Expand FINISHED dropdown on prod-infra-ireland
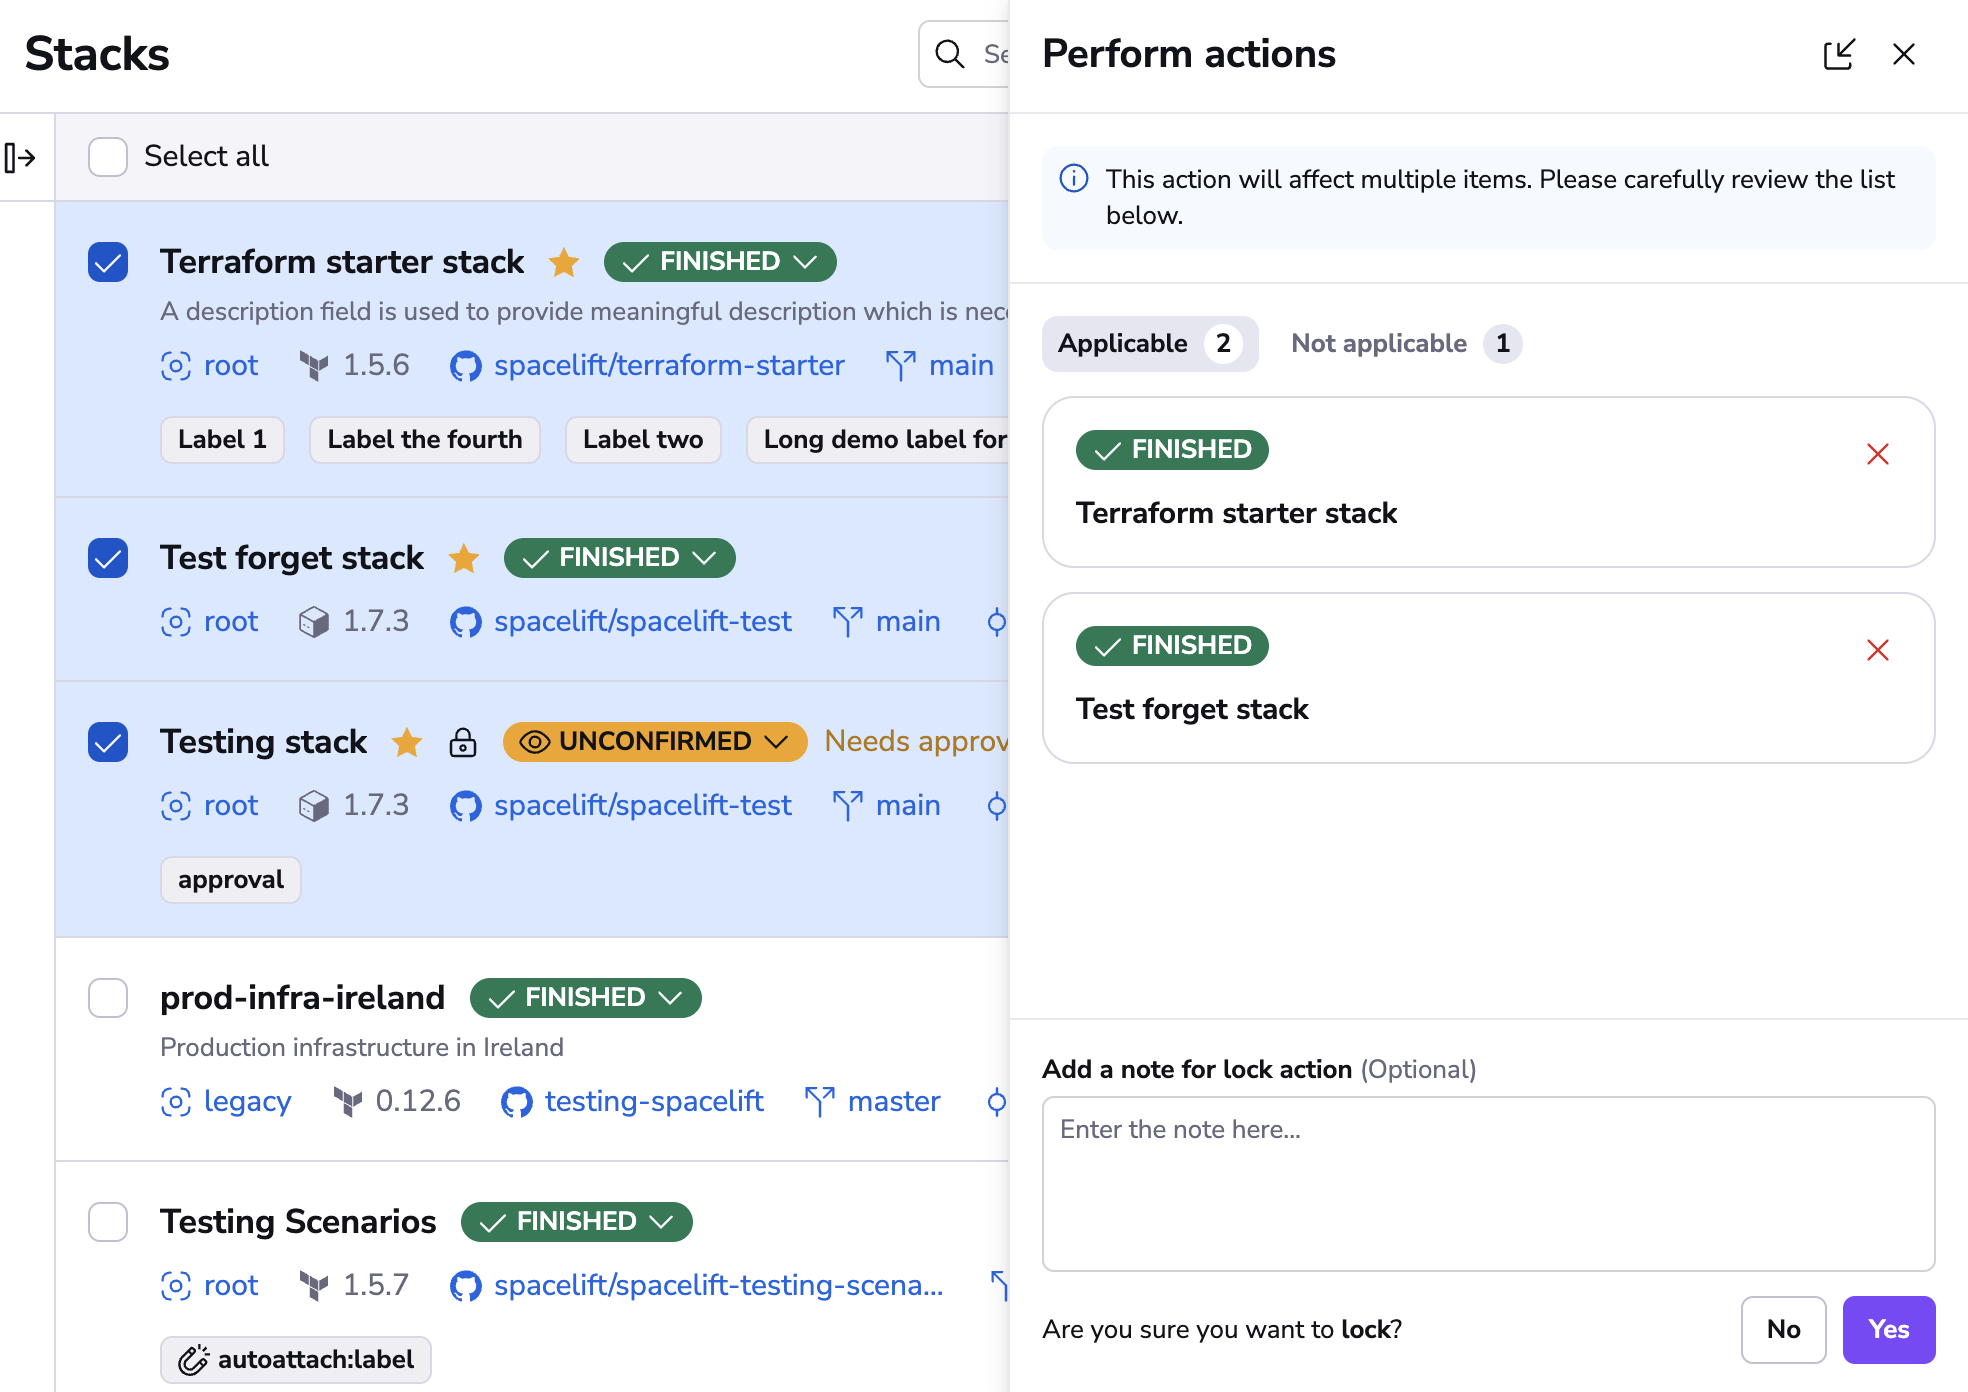 [585, 998]
